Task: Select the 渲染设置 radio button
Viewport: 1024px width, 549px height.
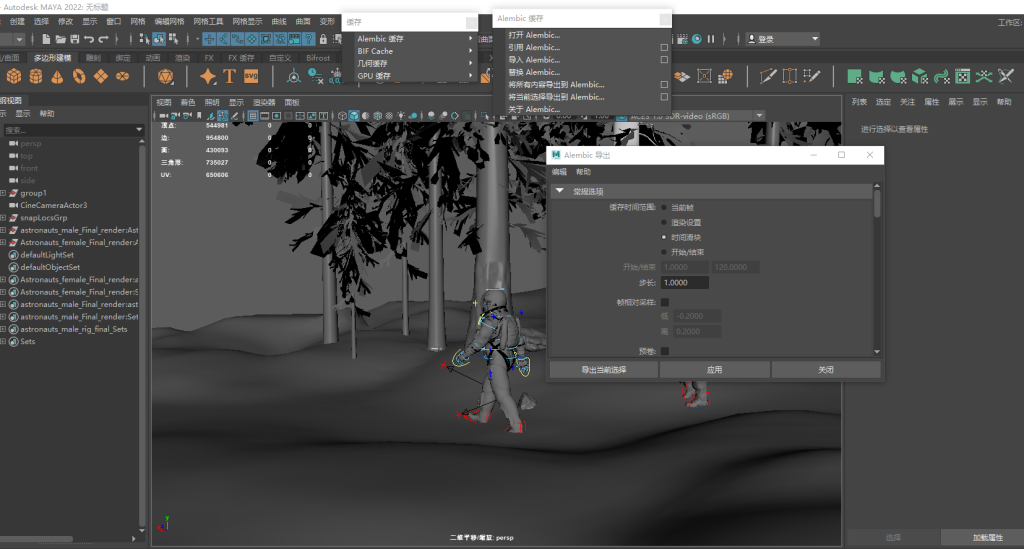Action: 664,223
